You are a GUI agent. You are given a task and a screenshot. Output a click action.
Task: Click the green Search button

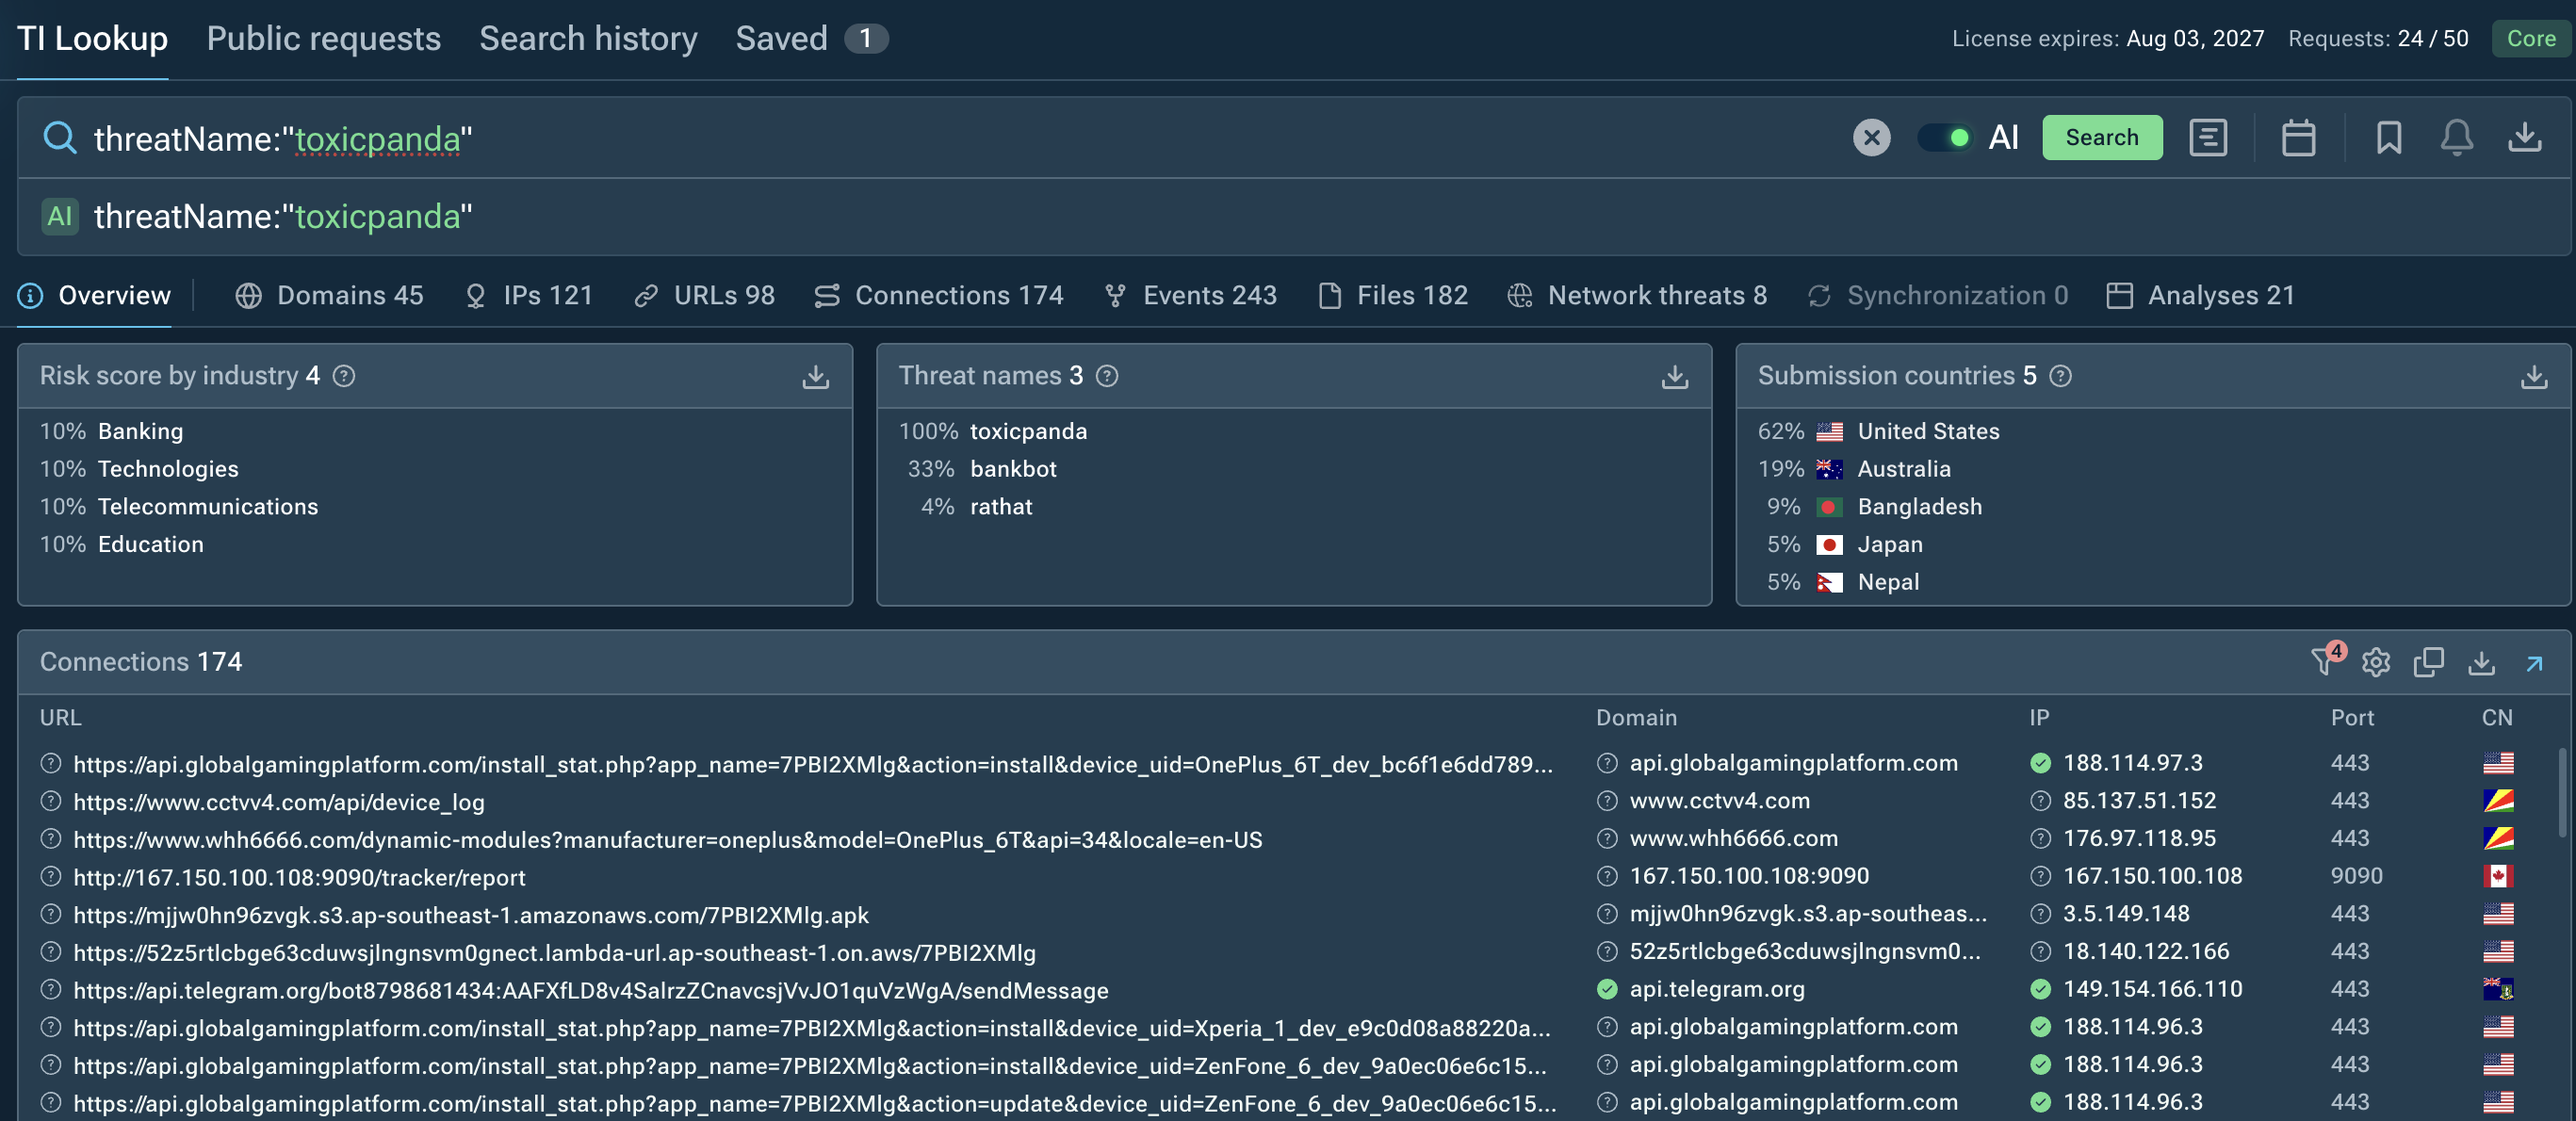point(2102,137)
